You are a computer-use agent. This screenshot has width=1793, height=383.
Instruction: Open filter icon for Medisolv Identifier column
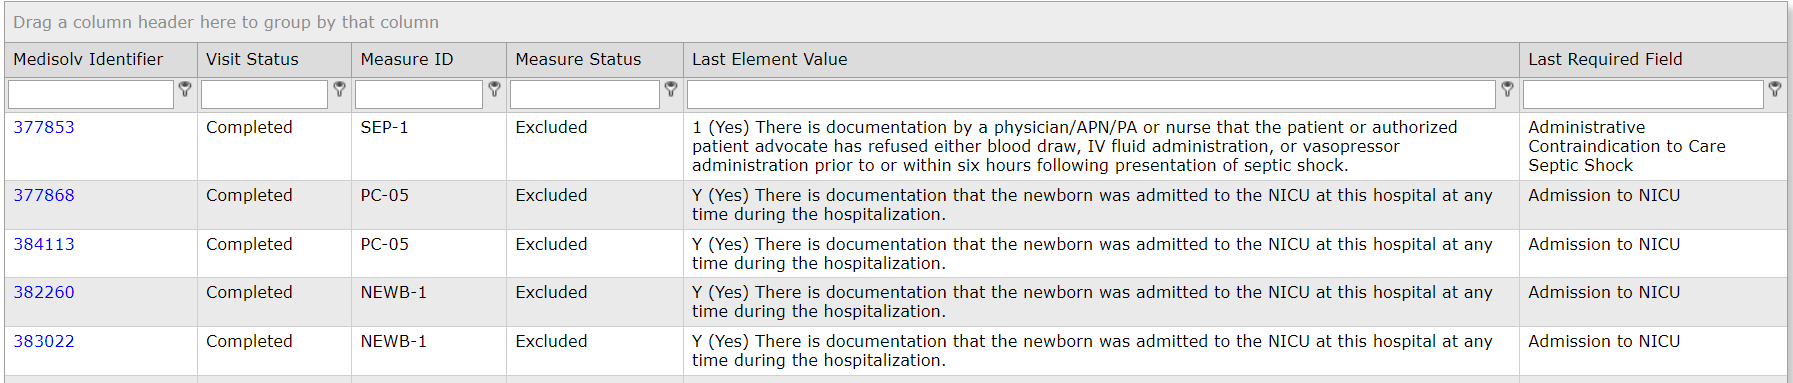point(185,89)
